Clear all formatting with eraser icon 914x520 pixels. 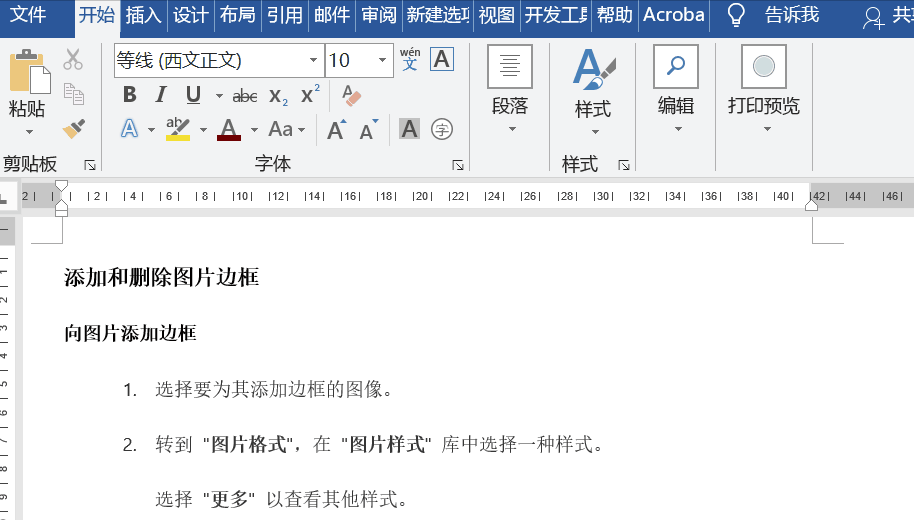(351, 95)
